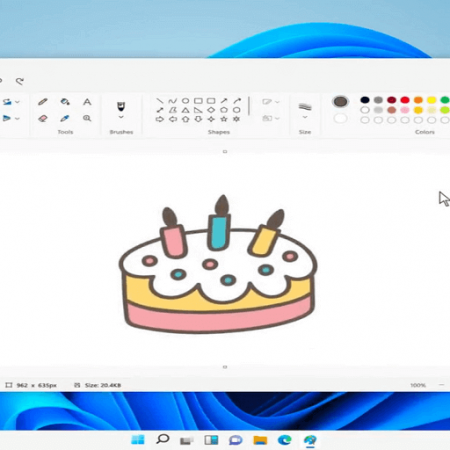Click the blue candle on the cake
The width and height of the screenshot is (450, 450).
(219, 232)
